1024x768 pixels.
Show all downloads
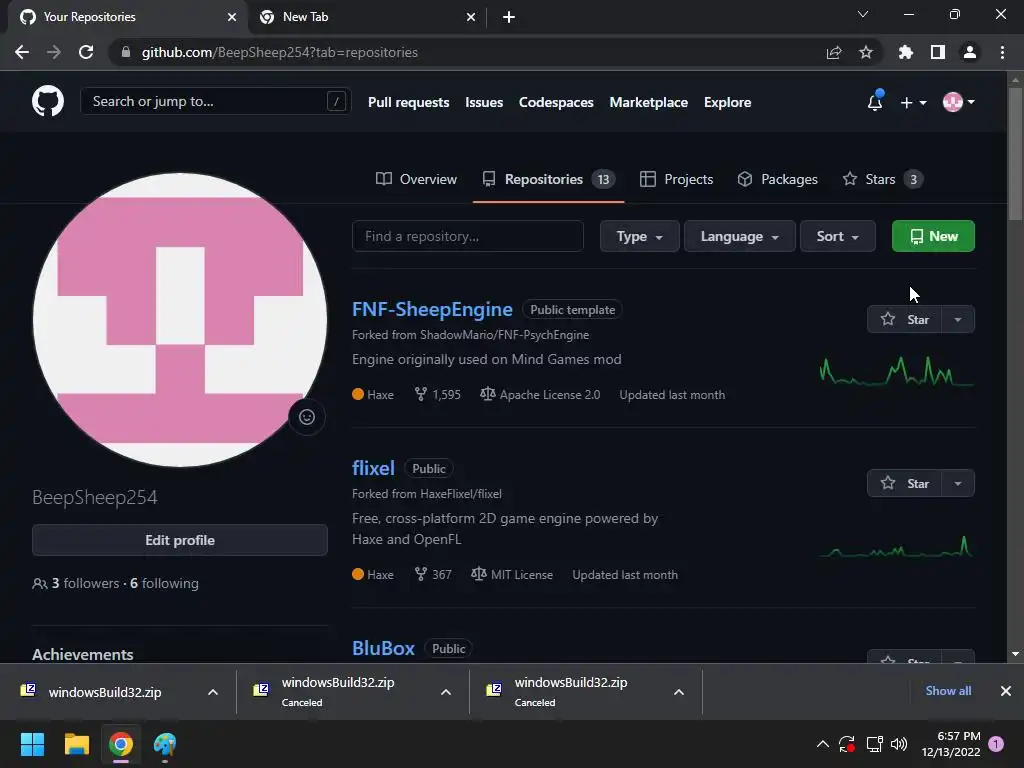click(x=948, y=691)
